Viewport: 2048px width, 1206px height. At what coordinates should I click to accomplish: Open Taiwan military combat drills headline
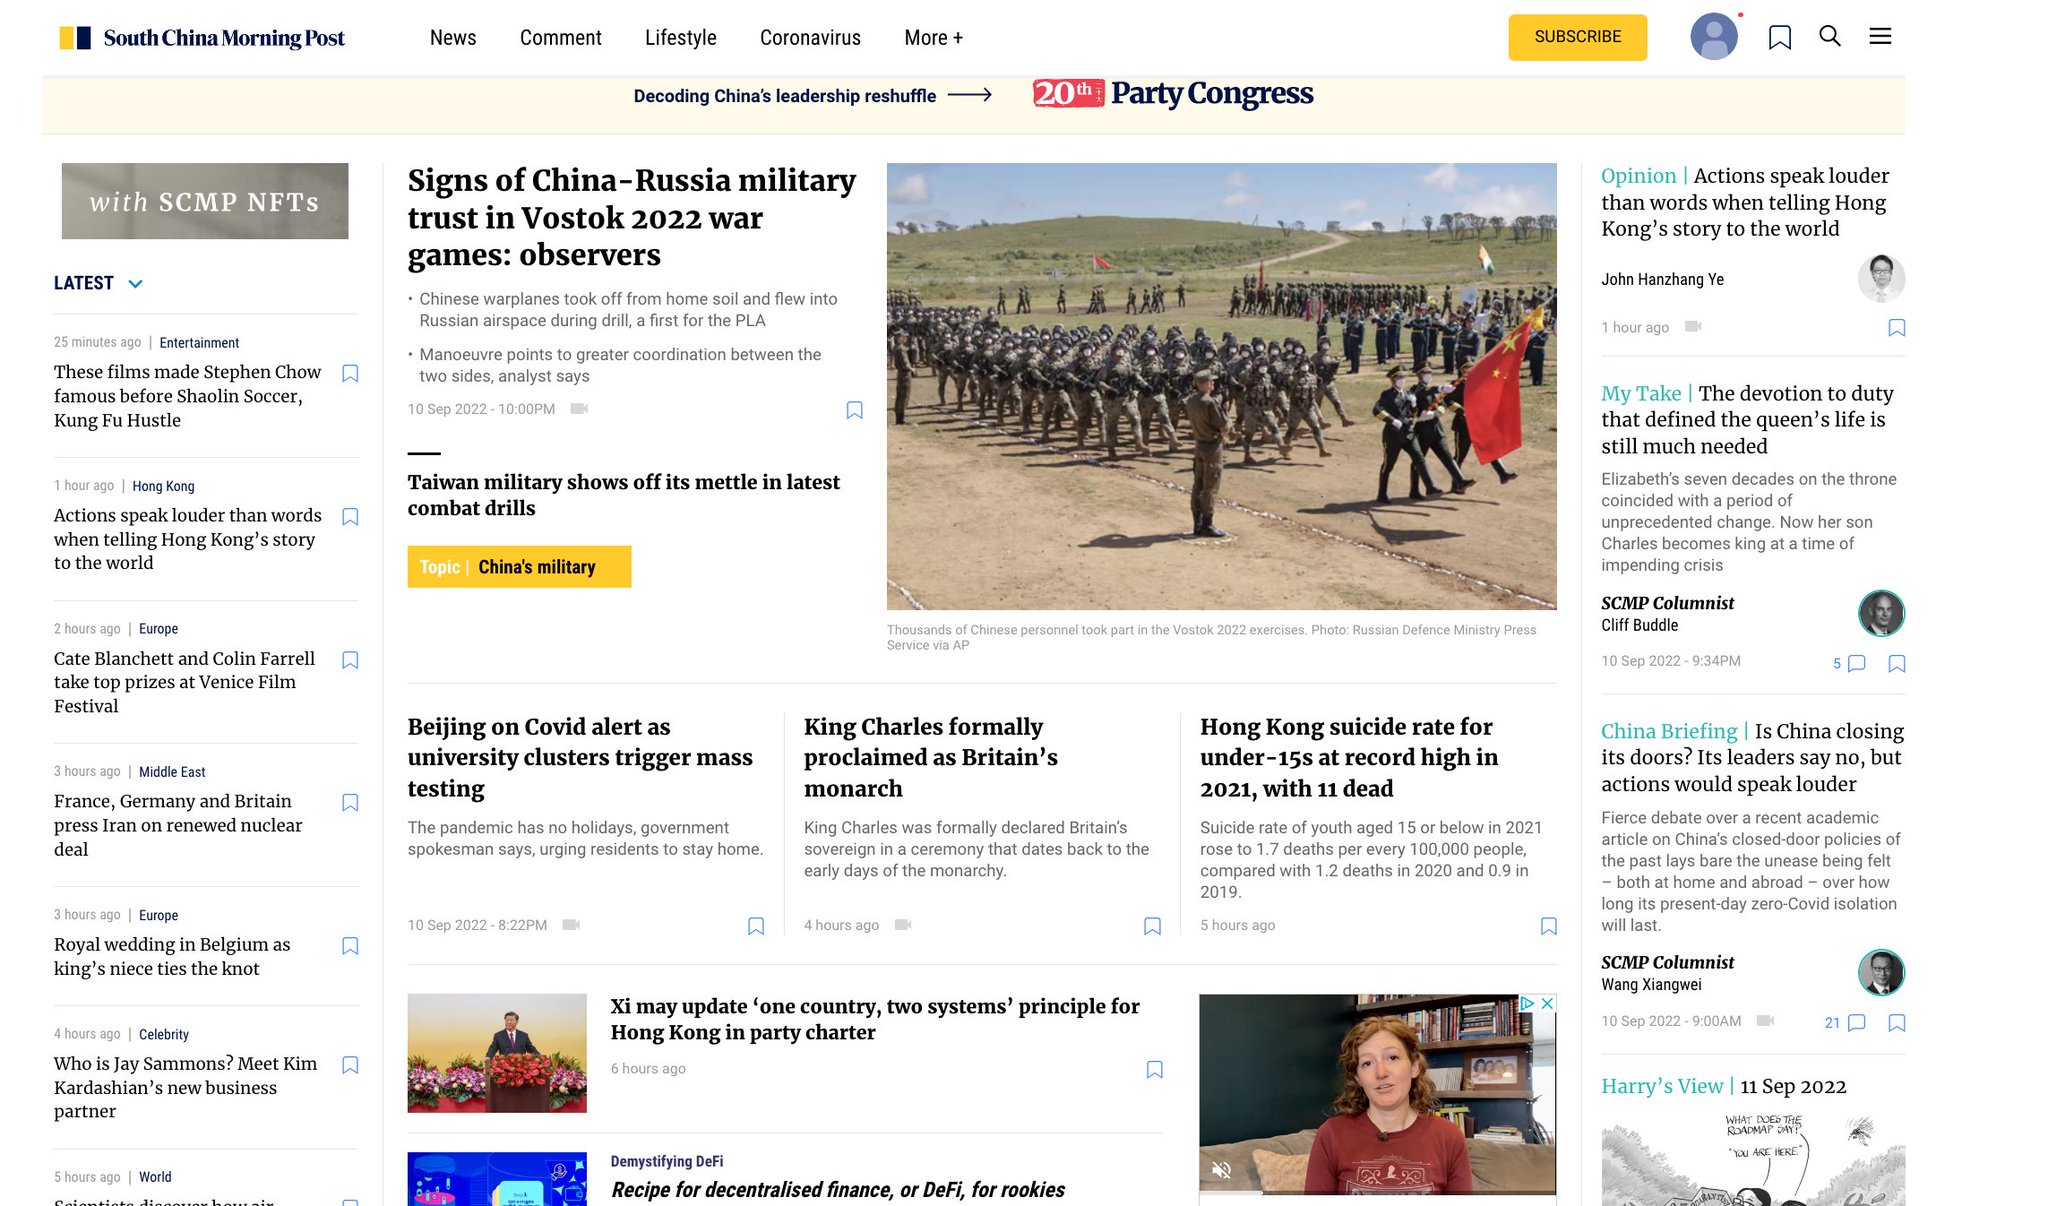tap(623, 495)
